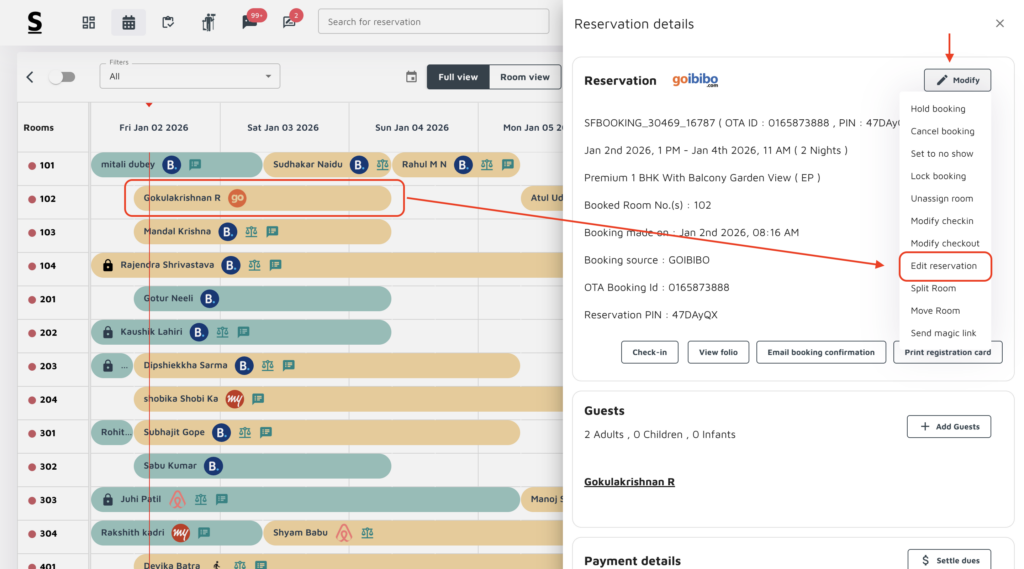Close the Reservation details panel

(999, 24)
